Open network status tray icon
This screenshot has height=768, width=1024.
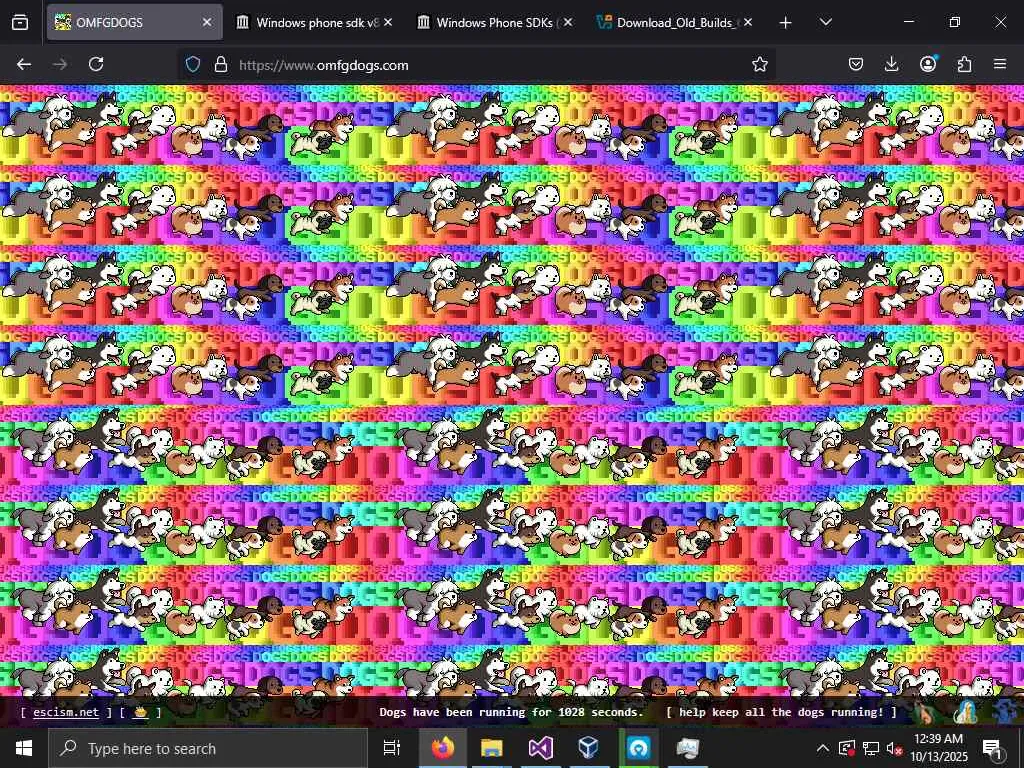point(871,748)
